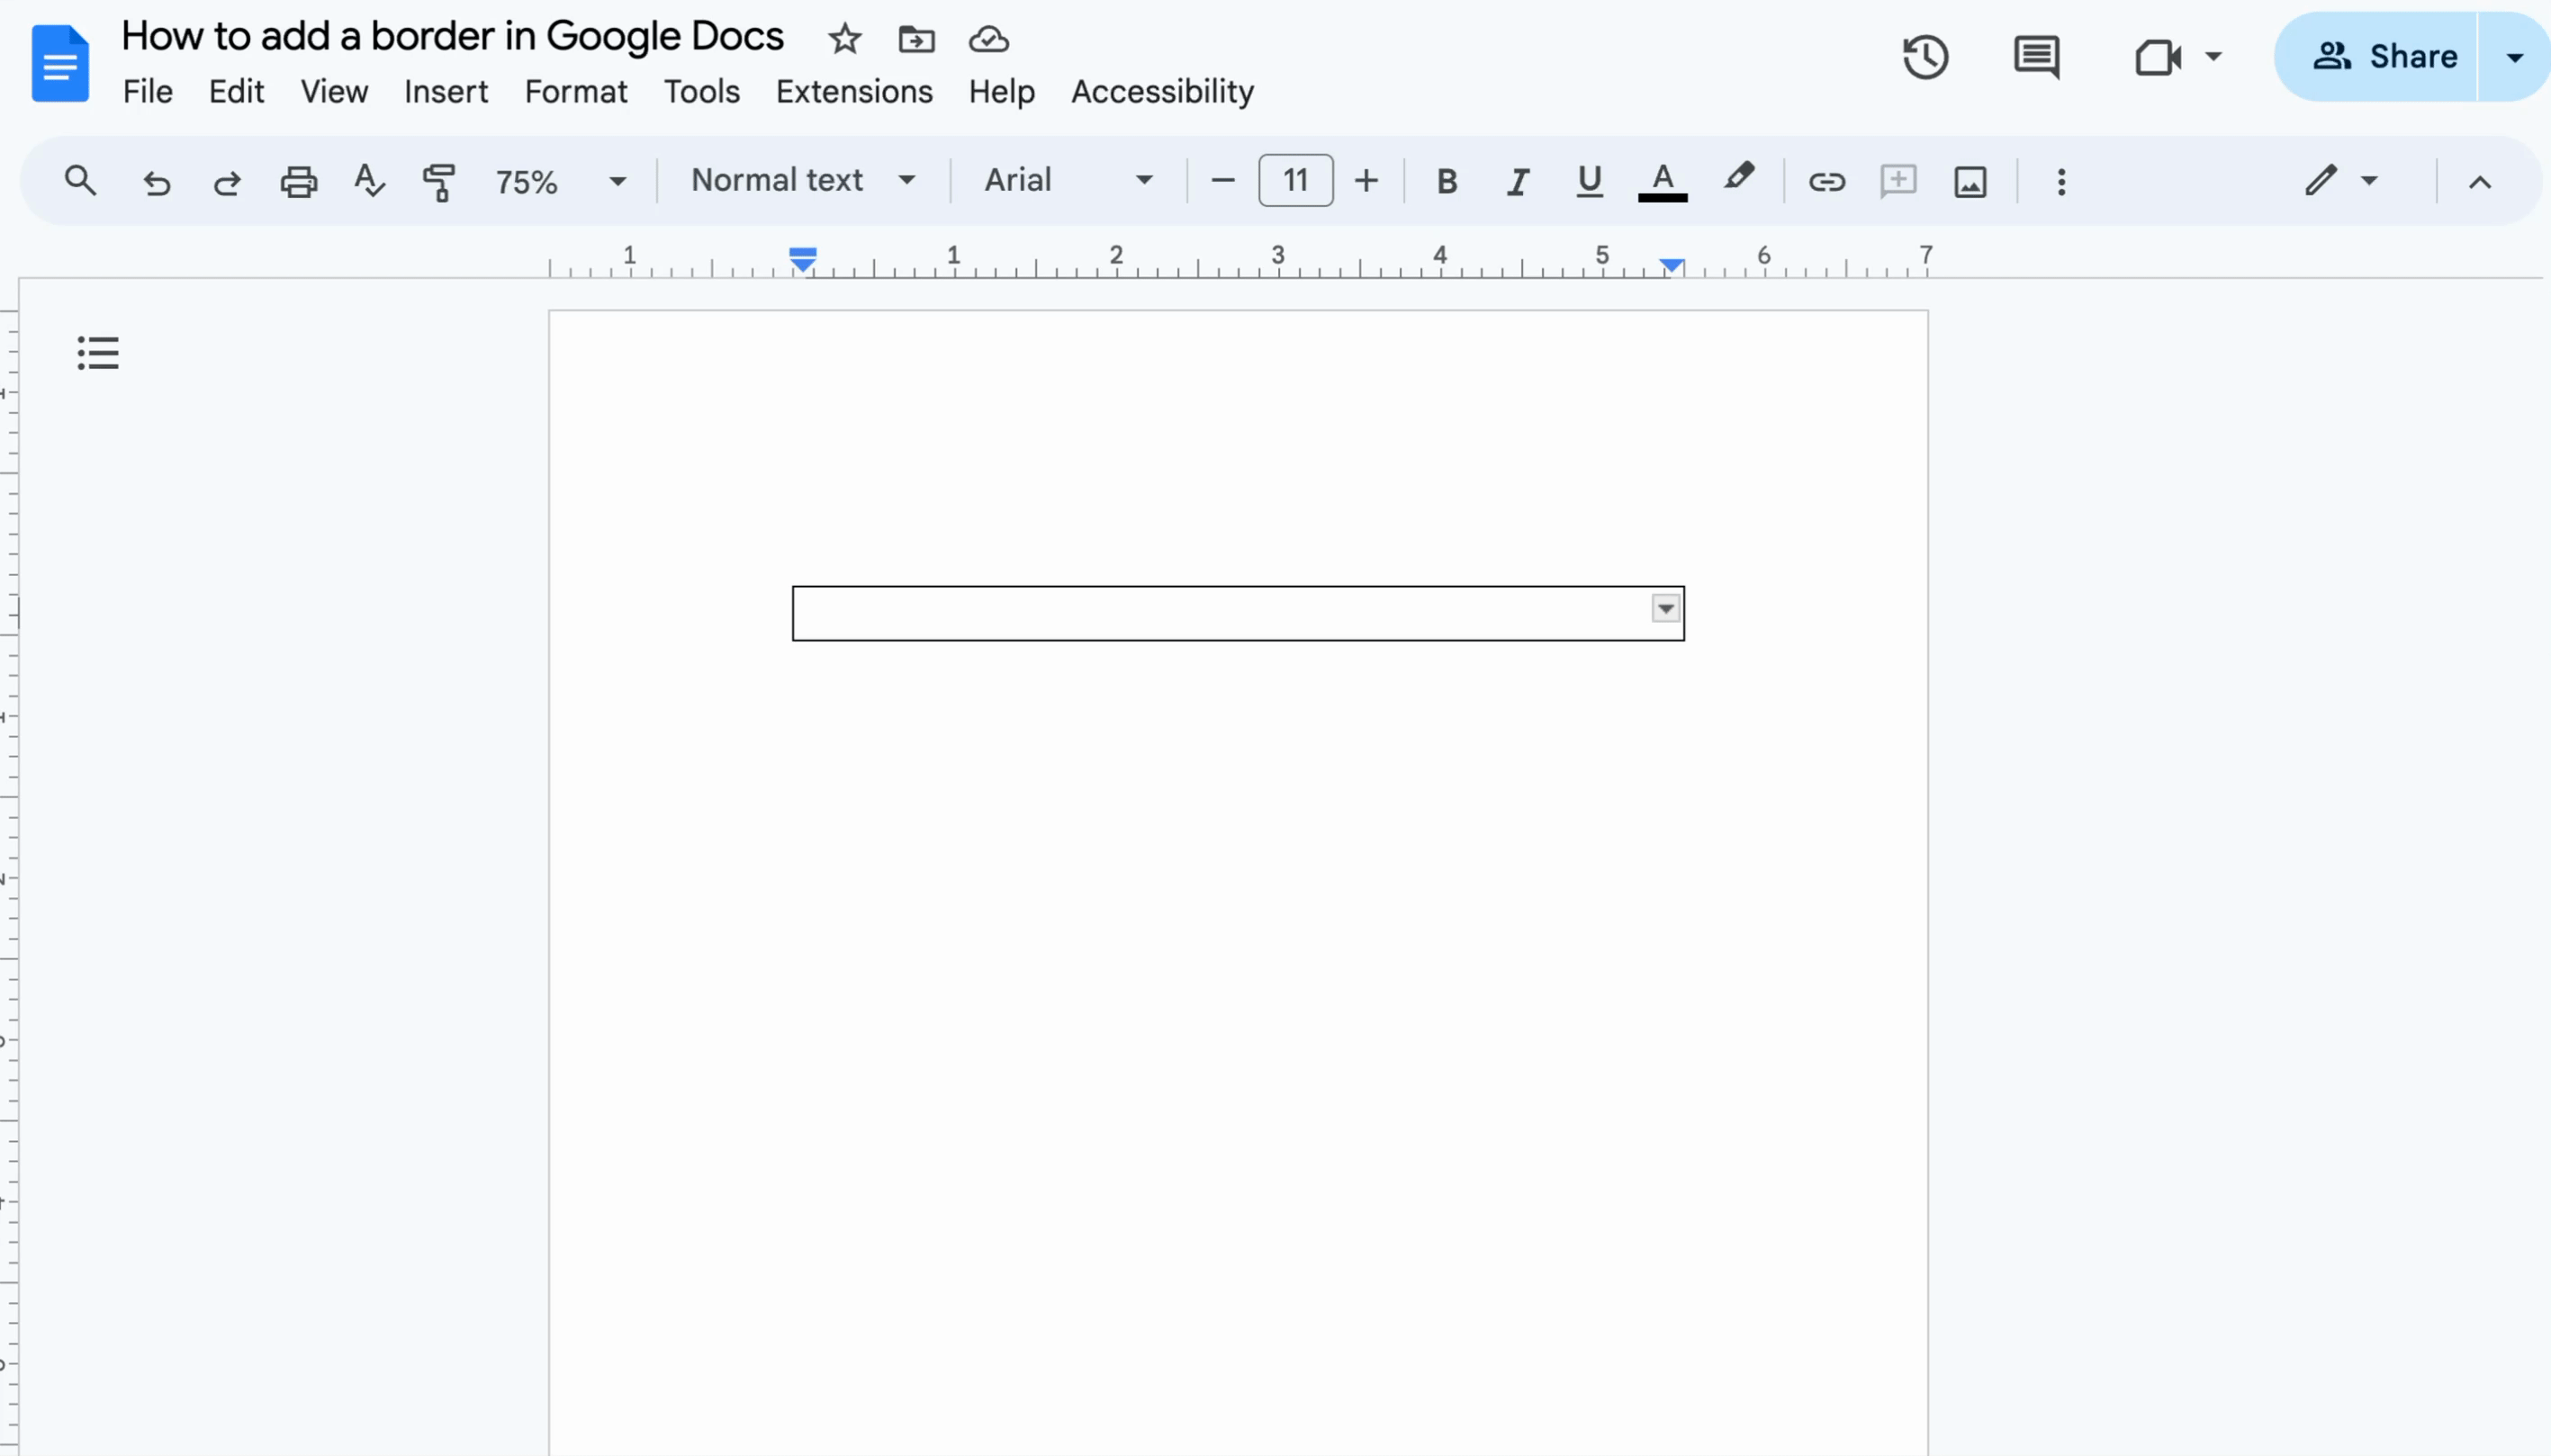This screenshot has height=1456, width=2551.
Task: Show the document outline
Action: tap(98, 353)
